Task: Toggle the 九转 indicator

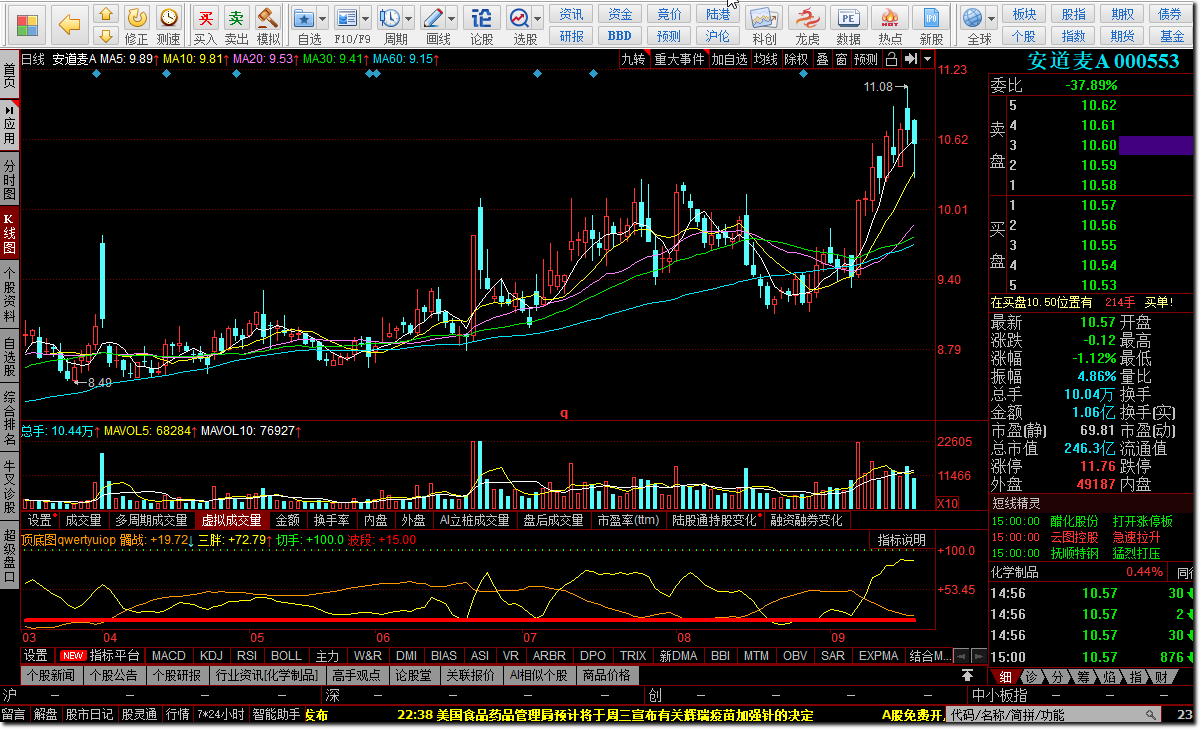Action: click(x=634, y=59)
